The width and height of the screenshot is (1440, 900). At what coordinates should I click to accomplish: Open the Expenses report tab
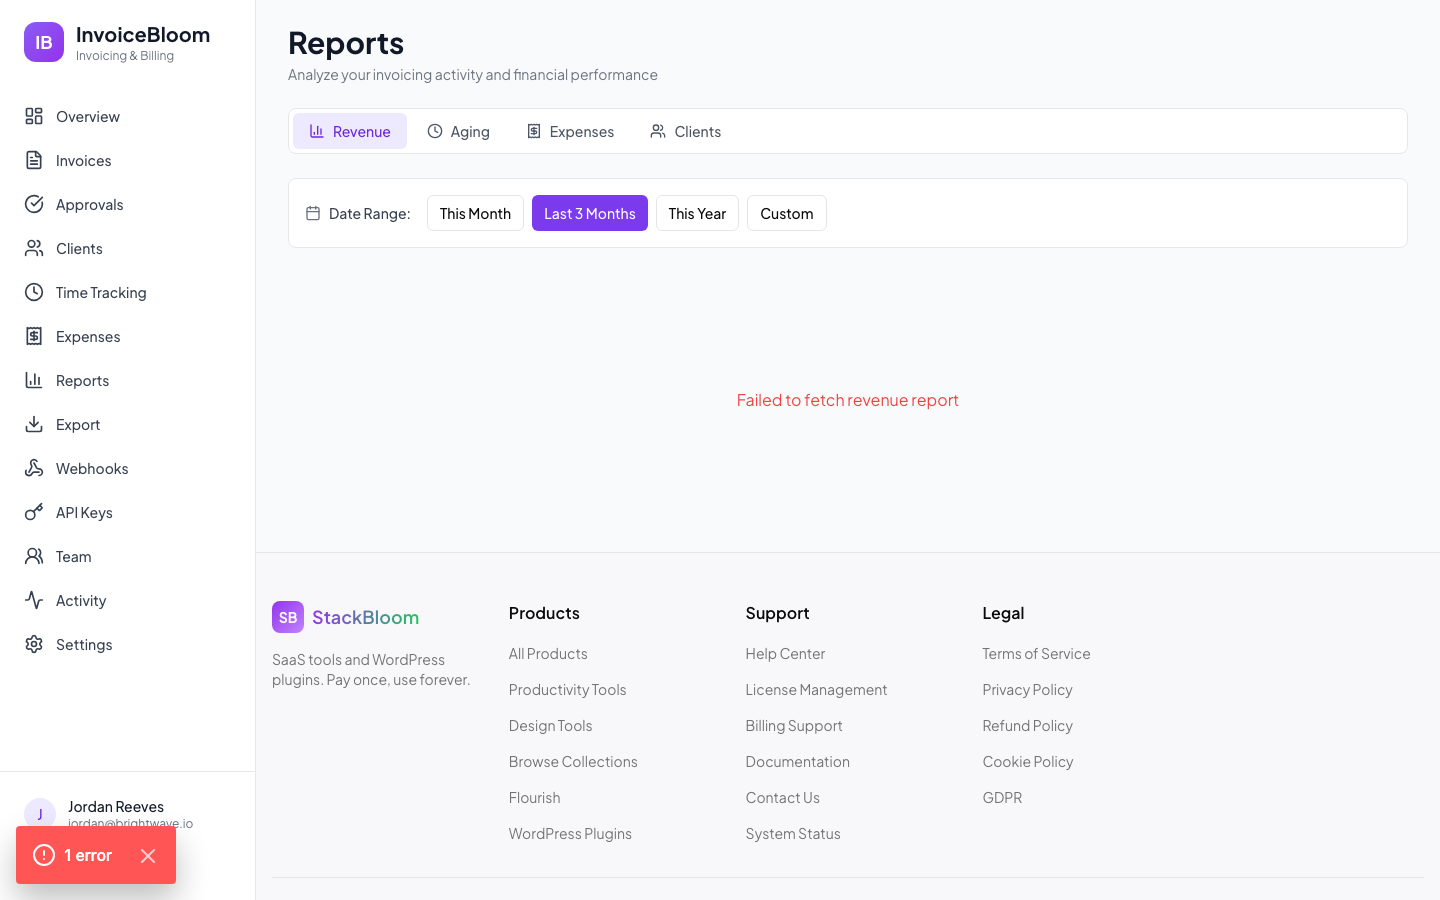[570, 131]
